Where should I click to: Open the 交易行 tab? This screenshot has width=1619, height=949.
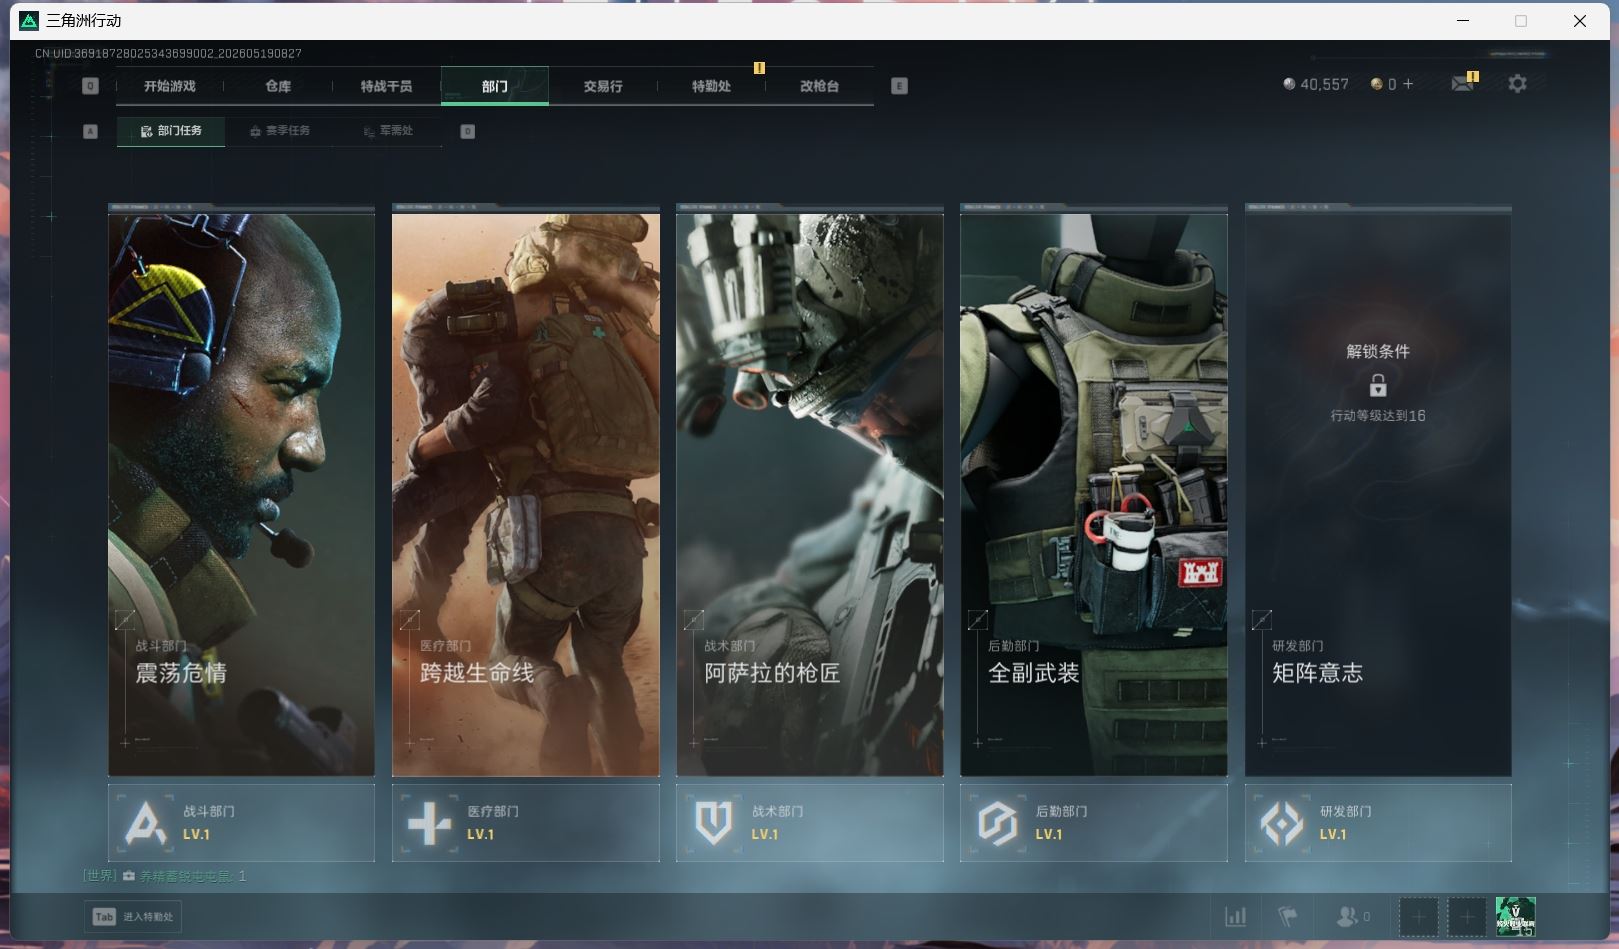(x=603, y=86)
